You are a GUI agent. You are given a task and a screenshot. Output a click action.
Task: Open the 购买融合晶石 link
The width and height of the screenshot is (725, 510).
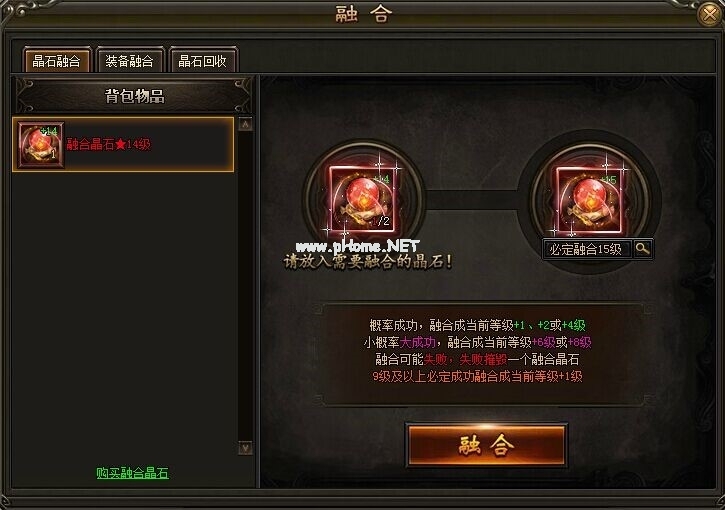pos(132,473)
